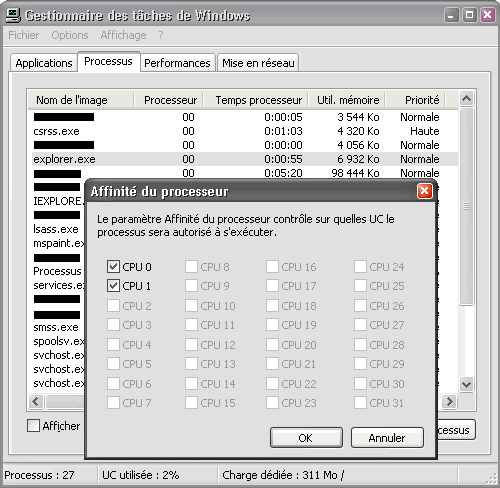Switch to the Applications tab
The height and width of the screenshot is (488, 500).
(44, 63)
